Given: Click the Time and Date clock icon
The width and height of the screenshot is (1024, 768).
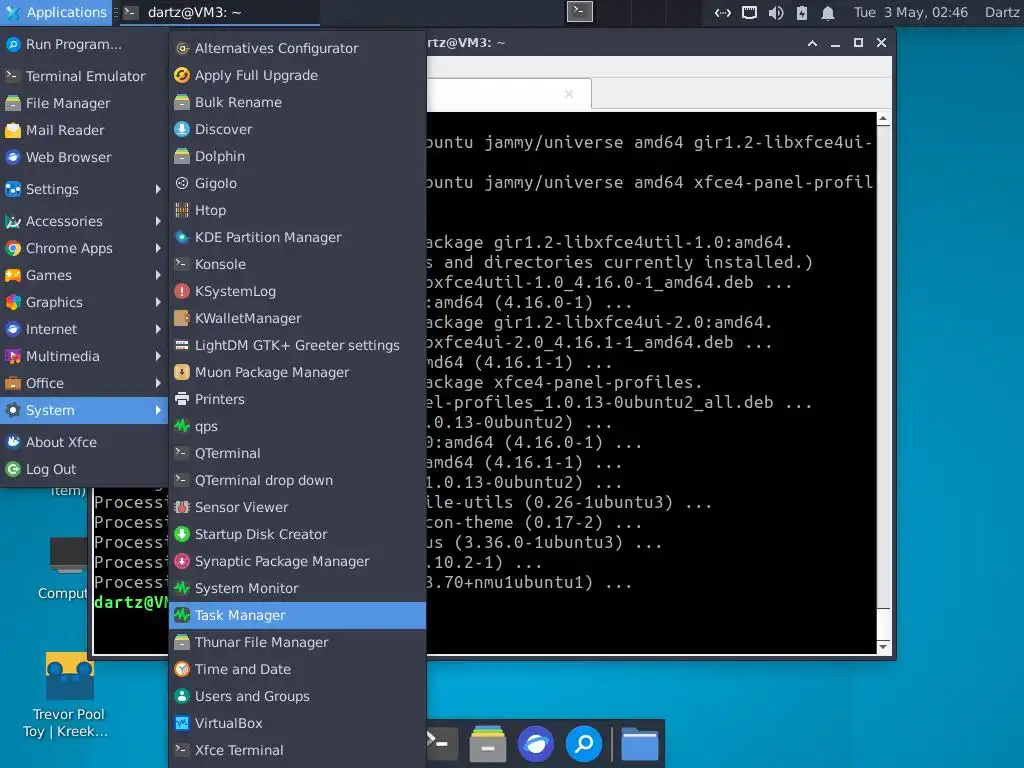Looking at the screenshot, I should (182, 669).
